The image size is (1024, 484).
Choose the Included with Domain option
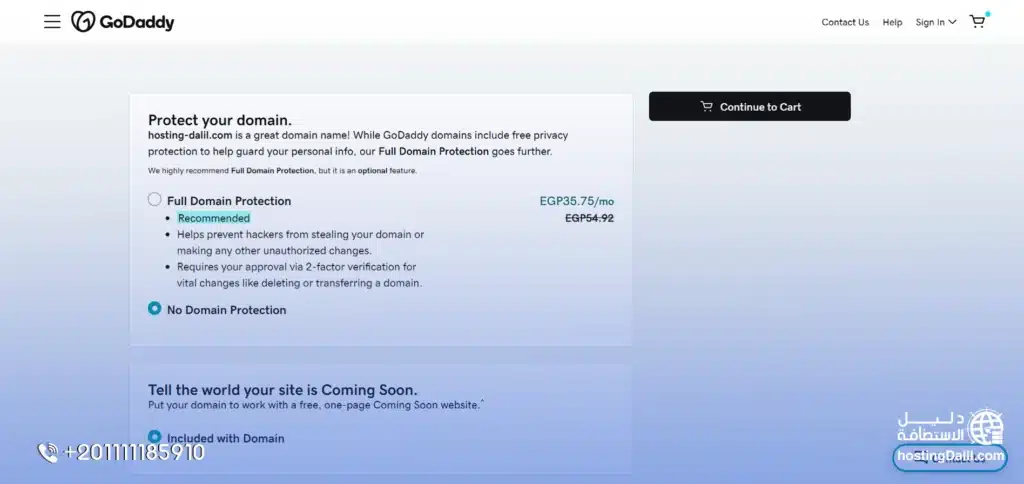coord(154,437)
